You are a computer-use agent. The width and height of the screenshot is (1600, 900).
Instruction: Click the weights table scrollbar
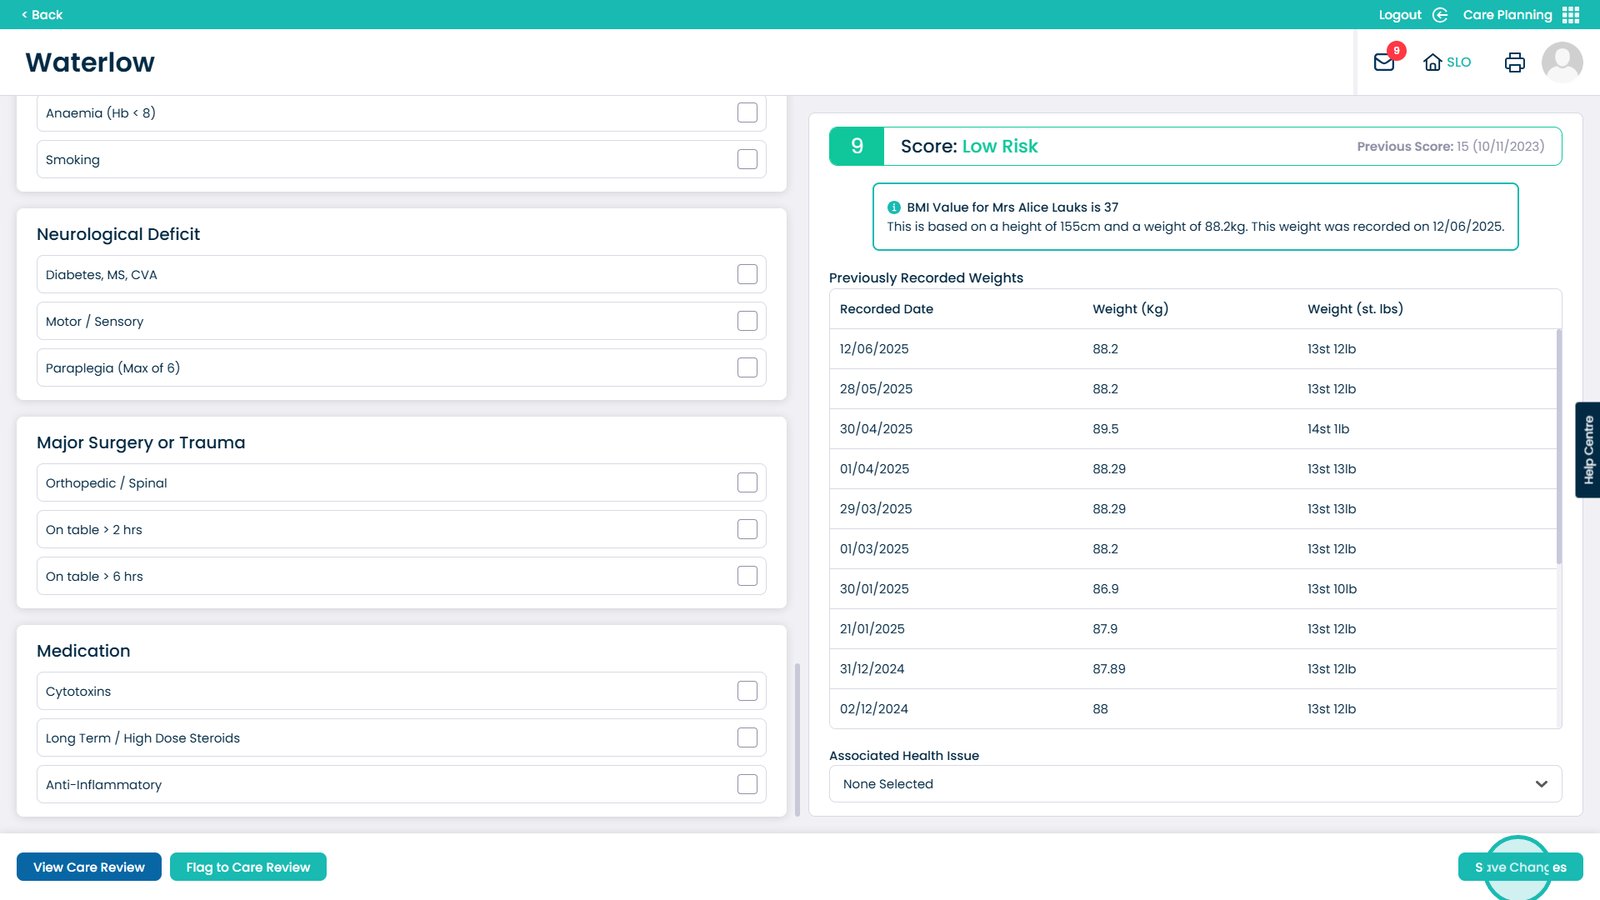(x=1558, y=446)
